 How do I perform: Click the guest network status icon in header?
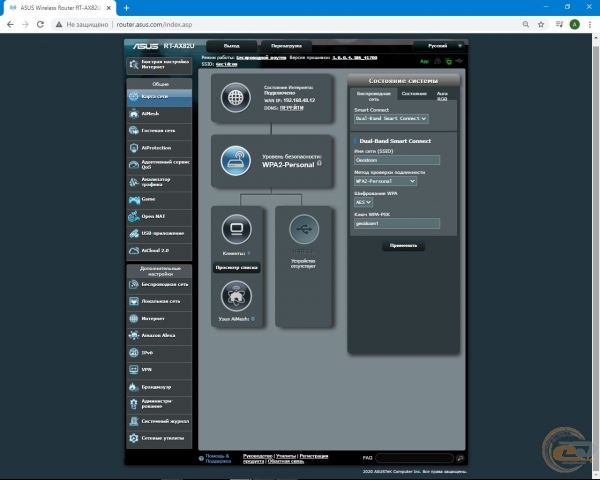pos(438,61)
